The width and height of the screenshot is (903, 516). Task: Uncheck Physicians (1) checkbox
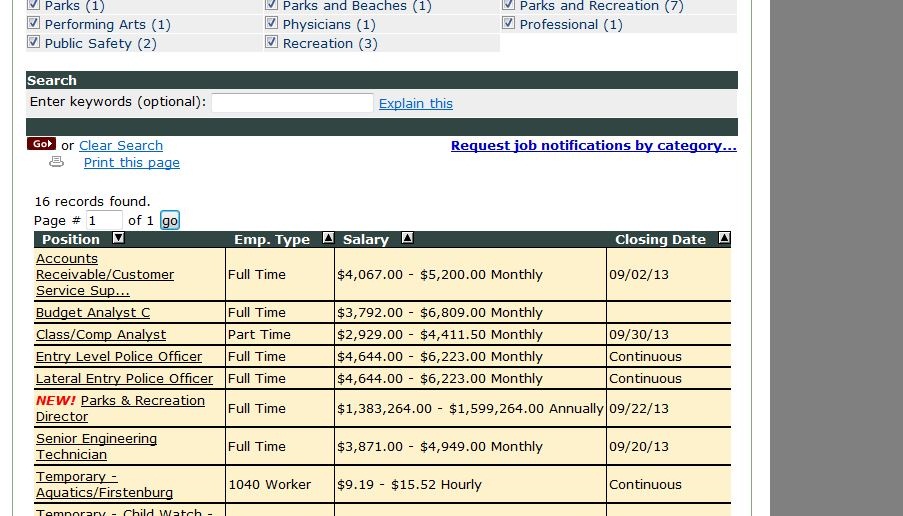271,23
